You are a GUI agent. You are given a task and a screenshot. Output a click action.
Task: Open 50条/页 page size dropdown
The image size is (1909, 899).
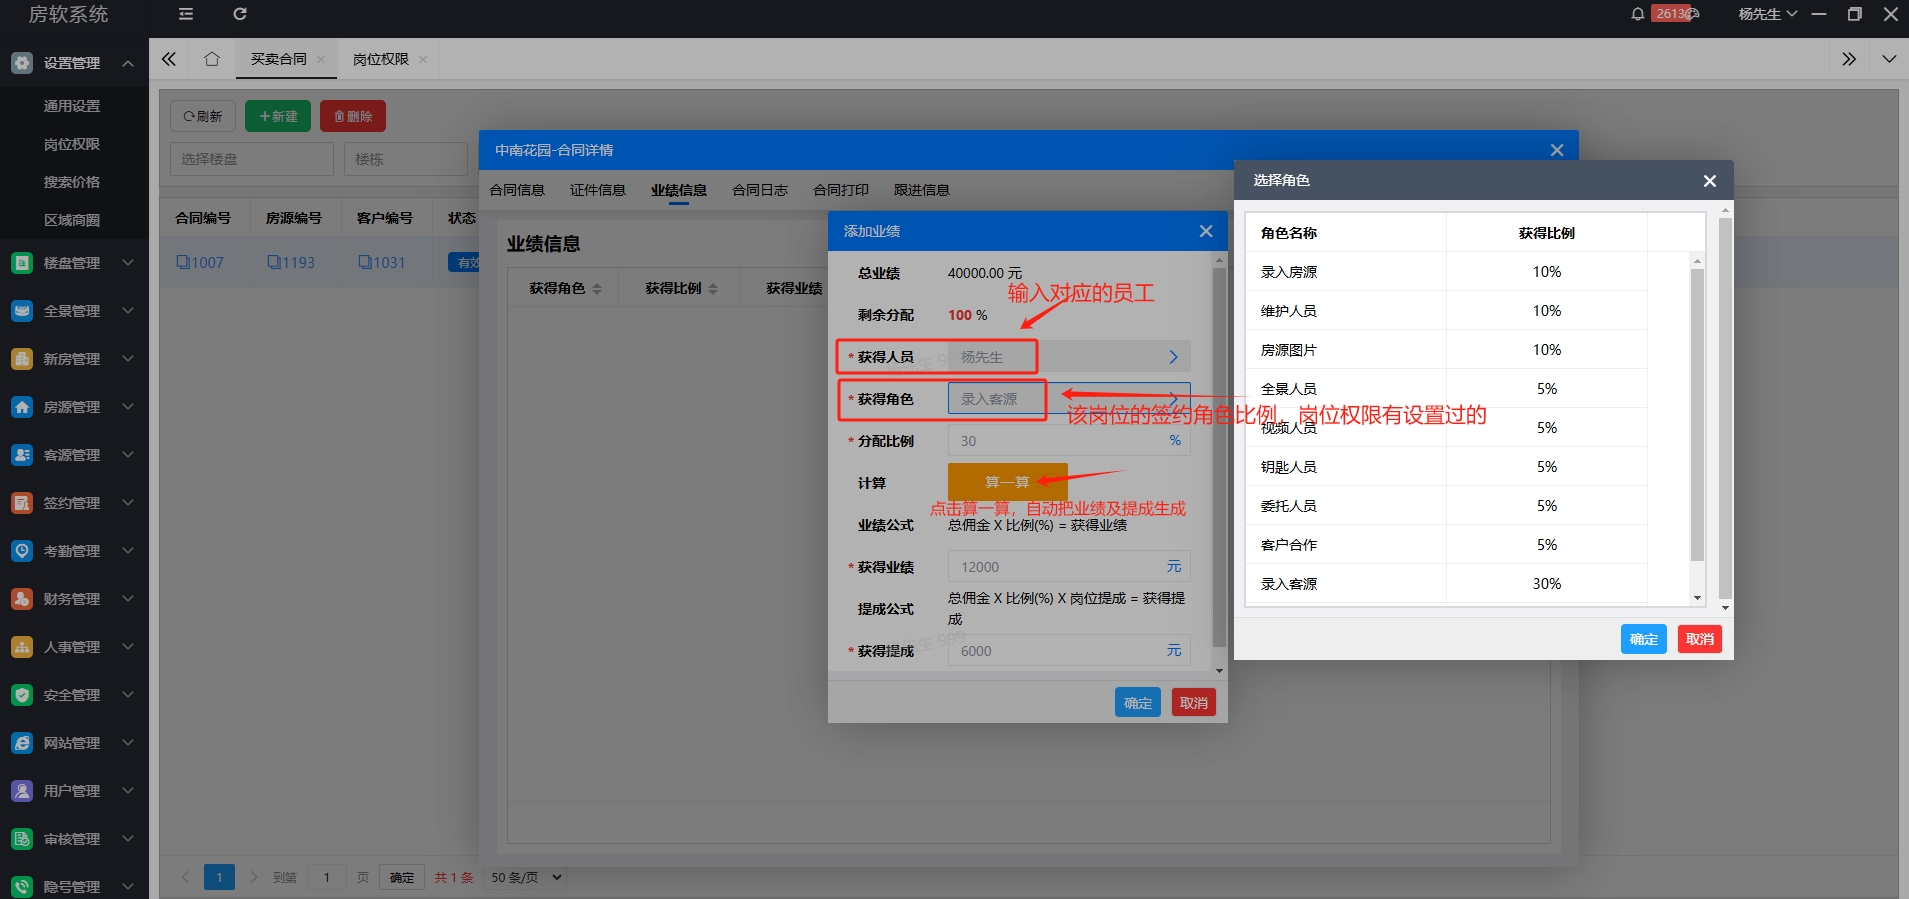(x=527, y=877)
